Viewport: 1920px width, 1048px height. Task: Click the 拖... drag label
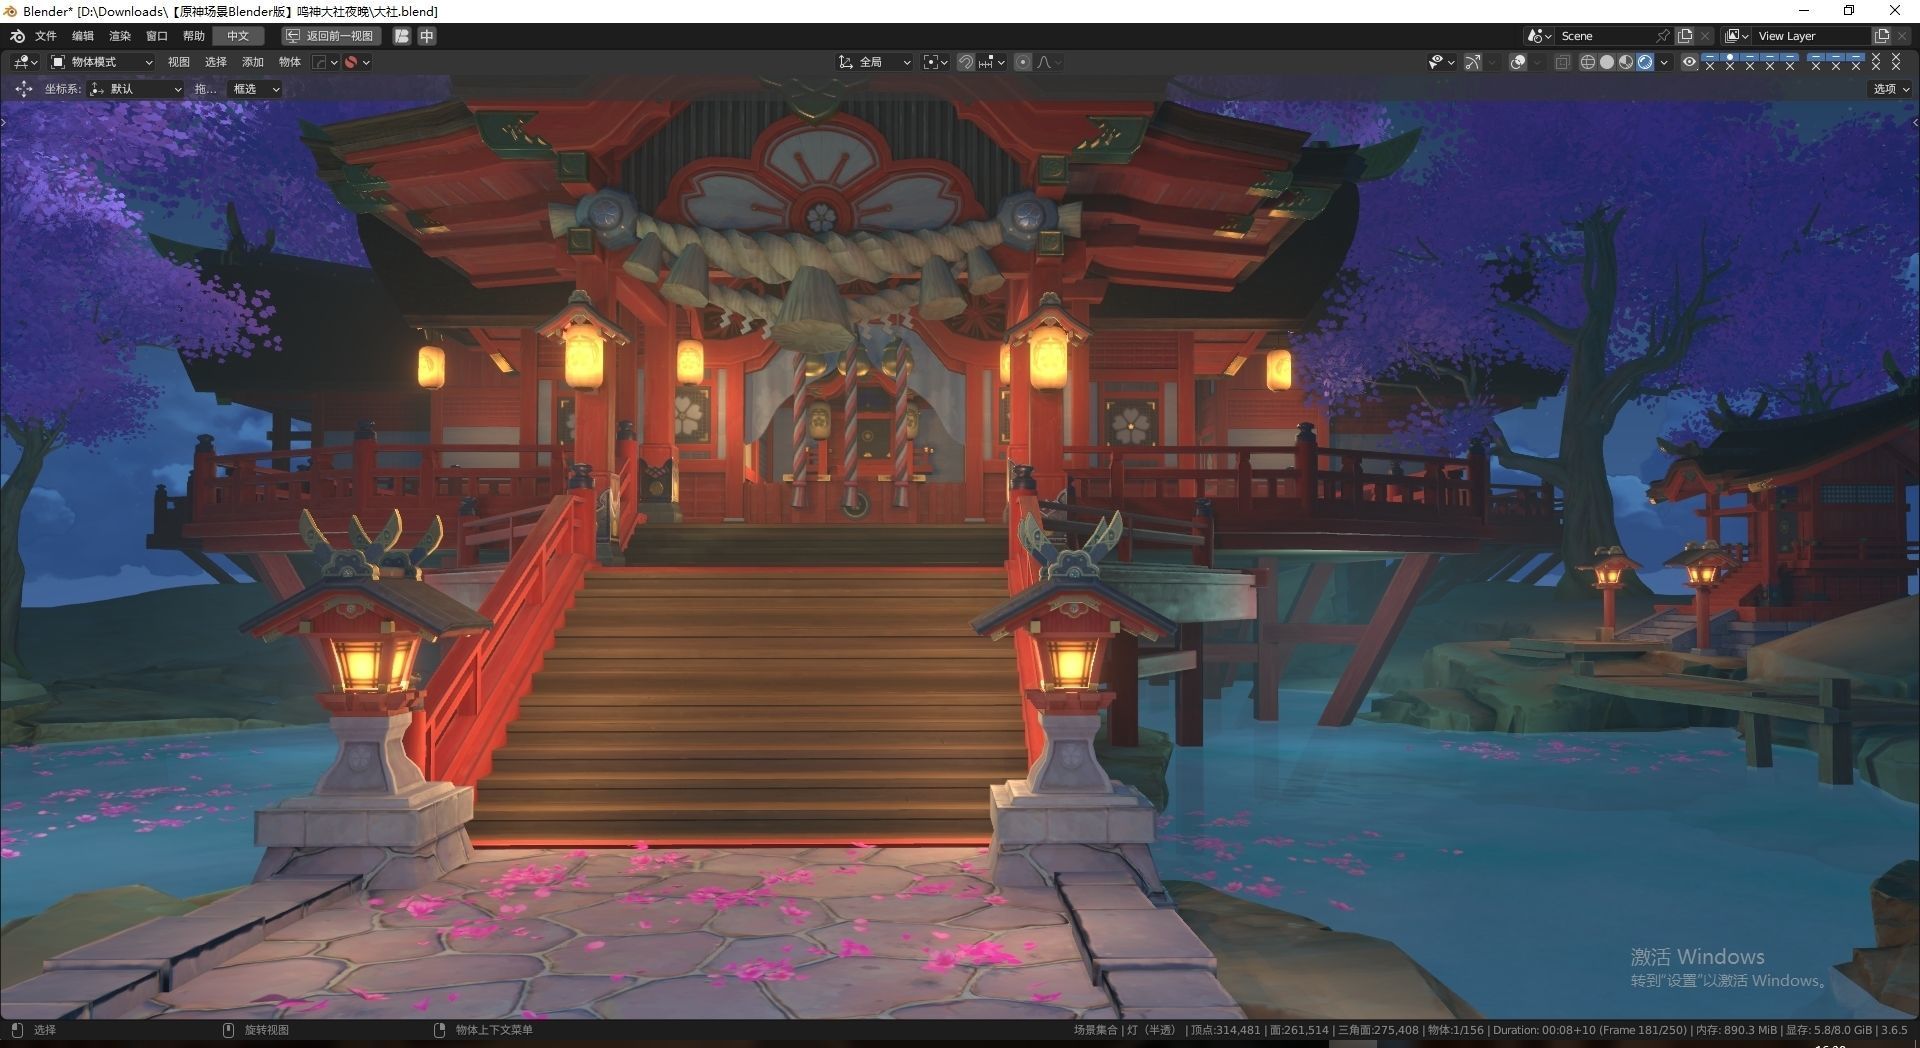pos(205,89)
